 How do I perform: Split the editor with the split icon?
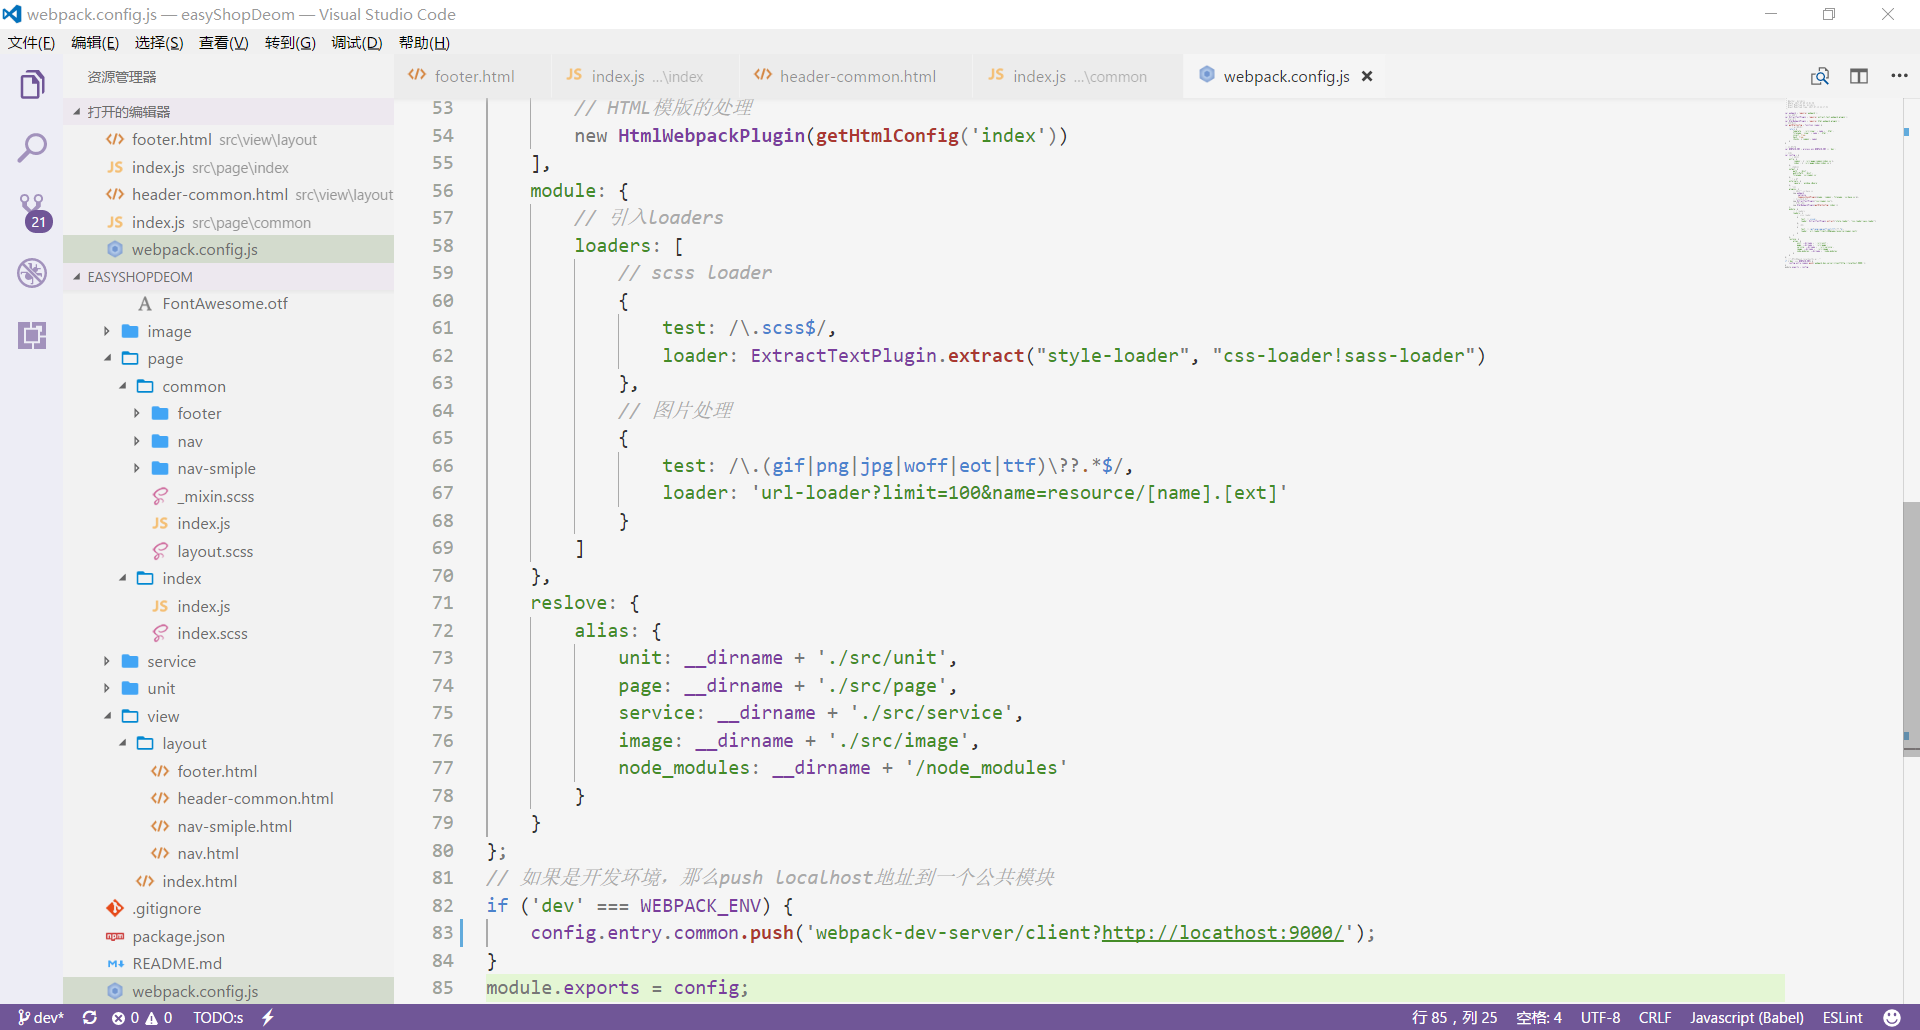pos(1859,76)
